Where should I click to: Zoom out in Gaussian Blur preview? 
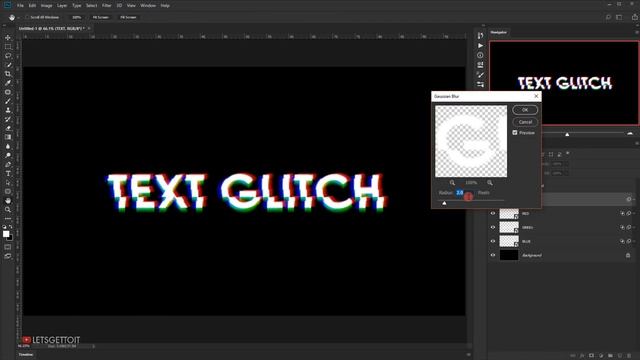click(x=452, y=183)
